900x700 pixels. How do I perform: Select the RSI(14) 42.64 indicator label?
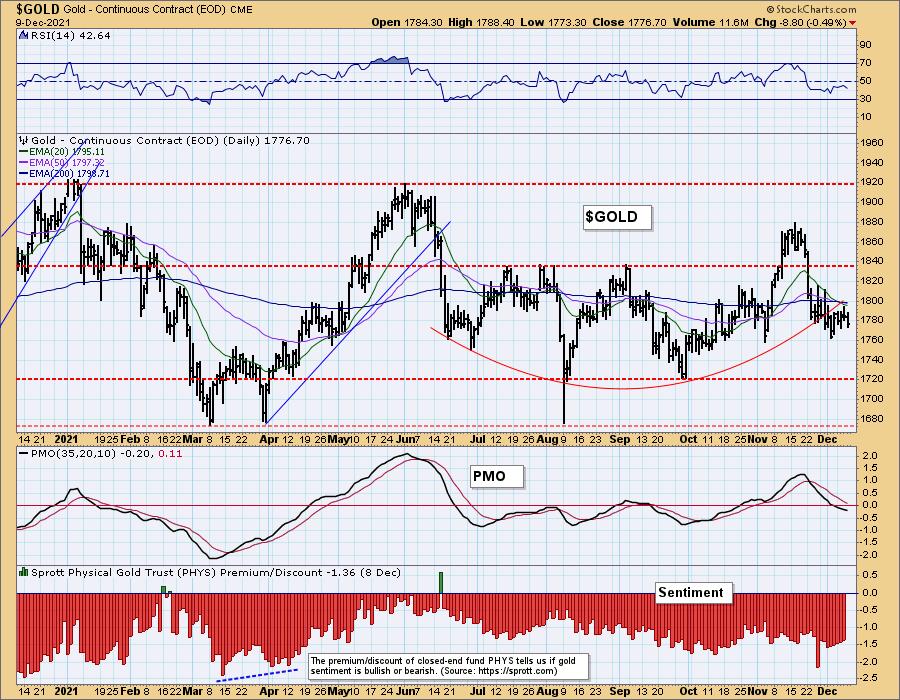pyautogui.click(x=69, y=36)
